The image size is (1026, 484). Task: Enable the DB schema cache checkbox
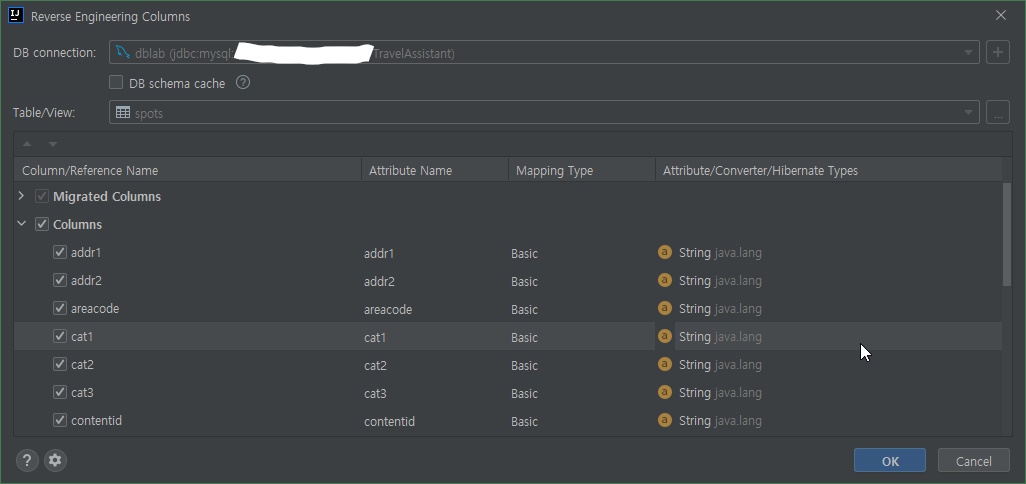[116, 83]
